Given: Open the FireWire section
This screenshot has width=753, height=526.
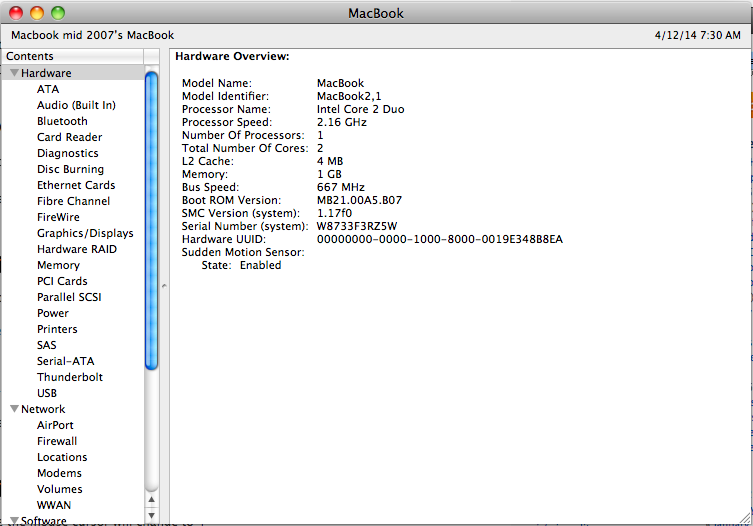Looking at the screenshot, I should [x=58, y=217].
